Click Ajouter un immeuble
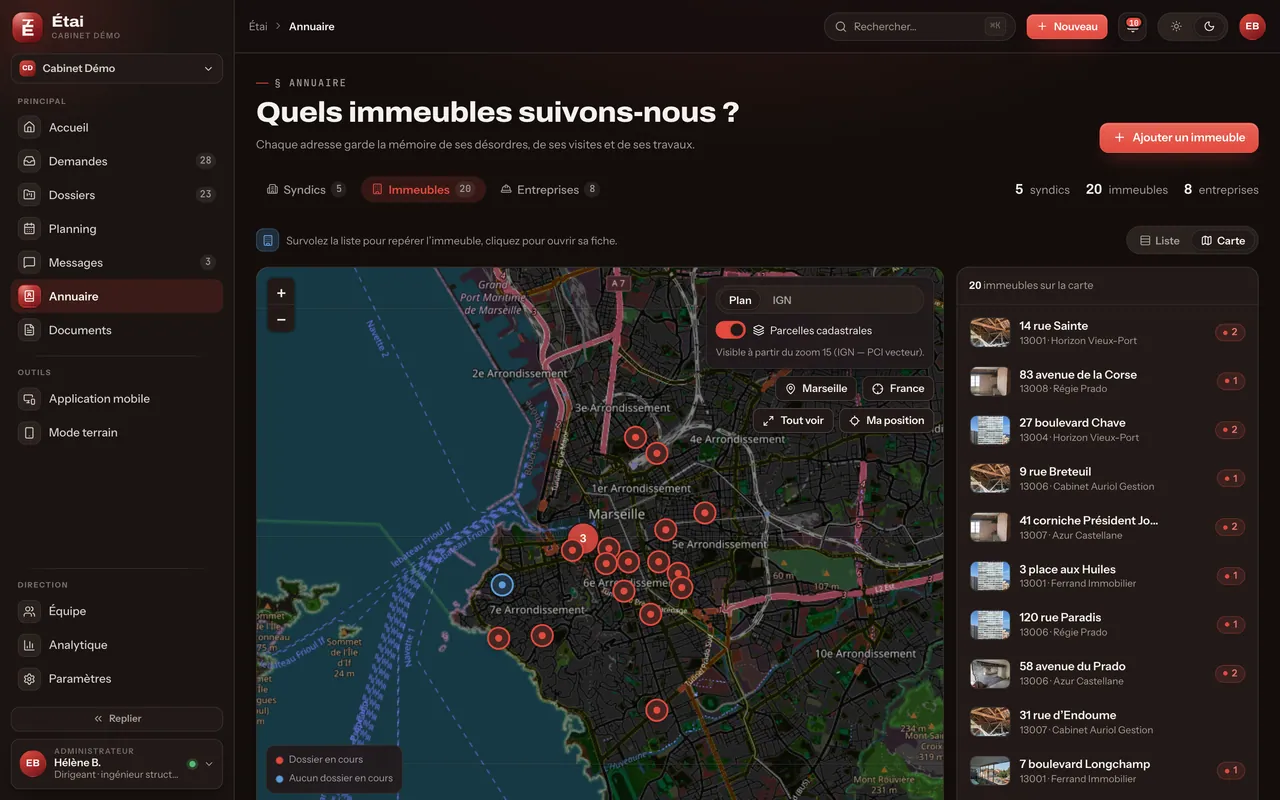1280x800 pixels. click(1179, 138)
